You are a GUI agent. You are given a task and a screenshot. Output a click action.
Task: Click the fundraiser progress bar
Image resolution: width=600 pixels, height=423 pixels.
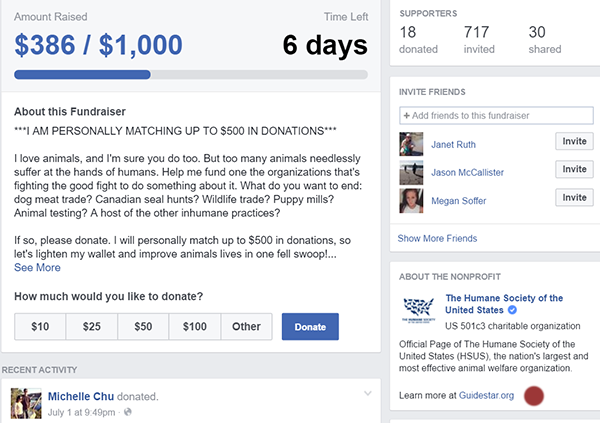pos(191,75)
